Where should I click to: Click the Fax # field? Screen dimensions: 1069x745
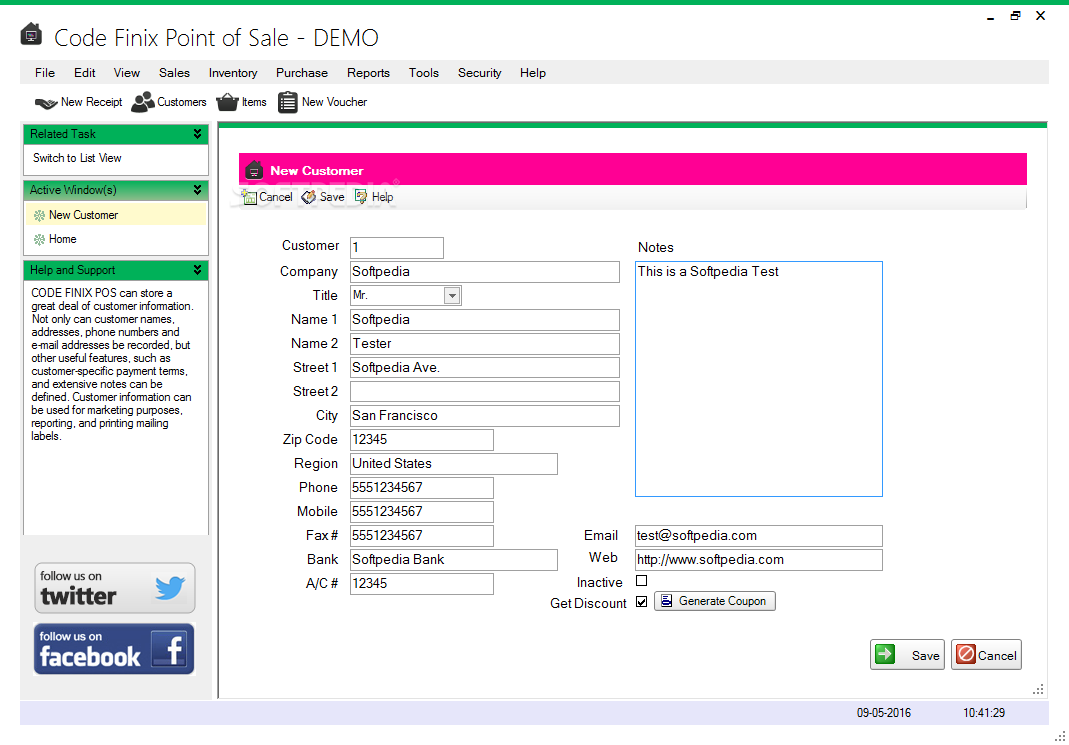(422, 536)
